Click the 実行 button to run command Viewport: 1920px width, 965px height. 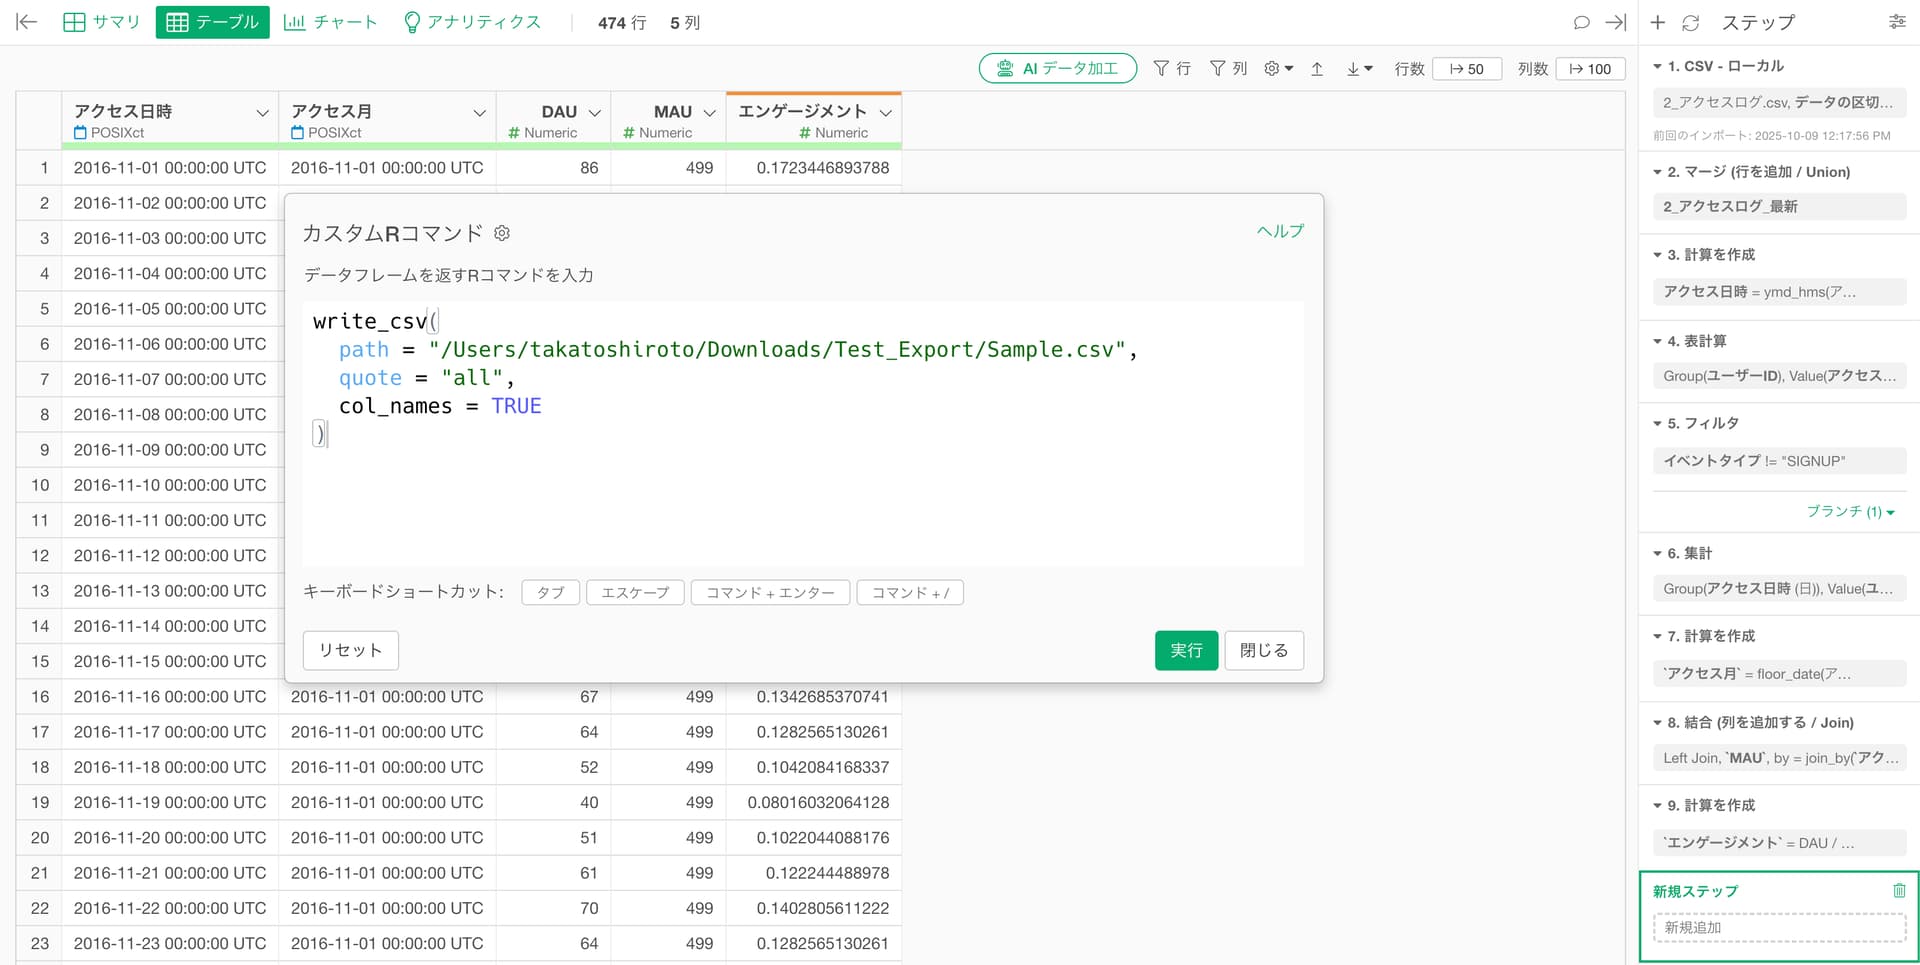click(x=1186, y=650)
